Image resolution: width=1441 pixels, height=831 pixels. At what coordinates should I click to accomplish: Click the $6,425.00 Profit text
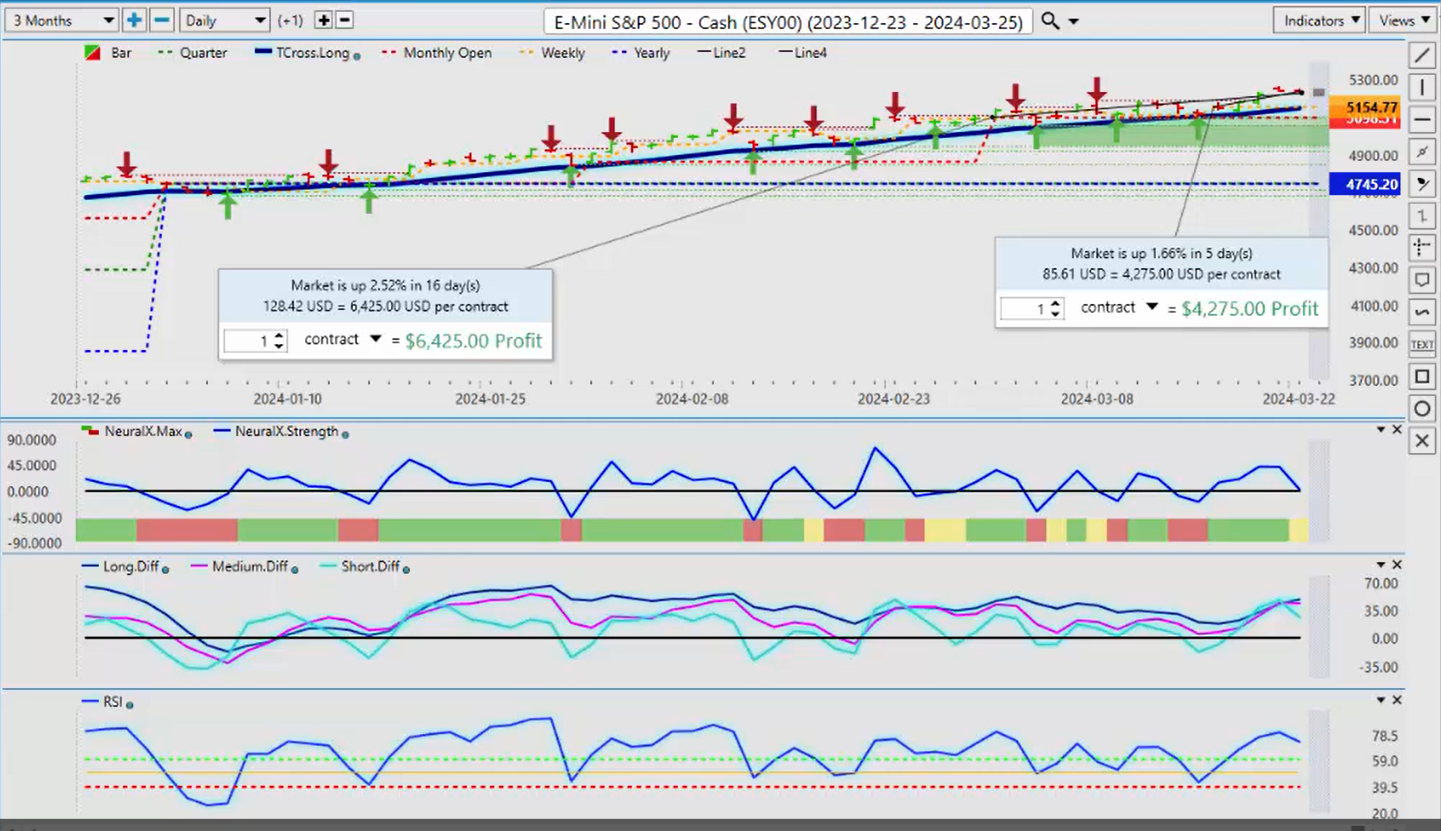(473, 341)
